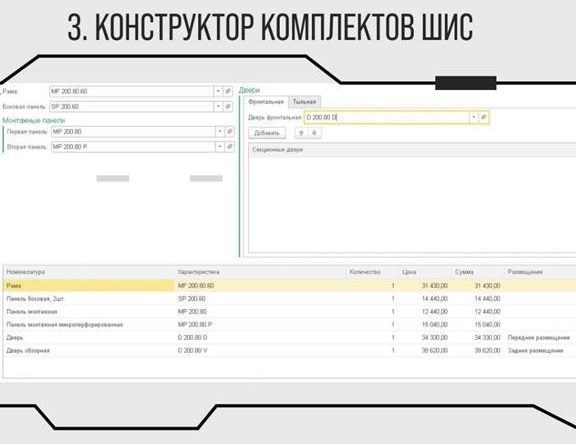576x446 pixels.
Task: Open the Рама field's open-item icon
Action: pos(228,91)
